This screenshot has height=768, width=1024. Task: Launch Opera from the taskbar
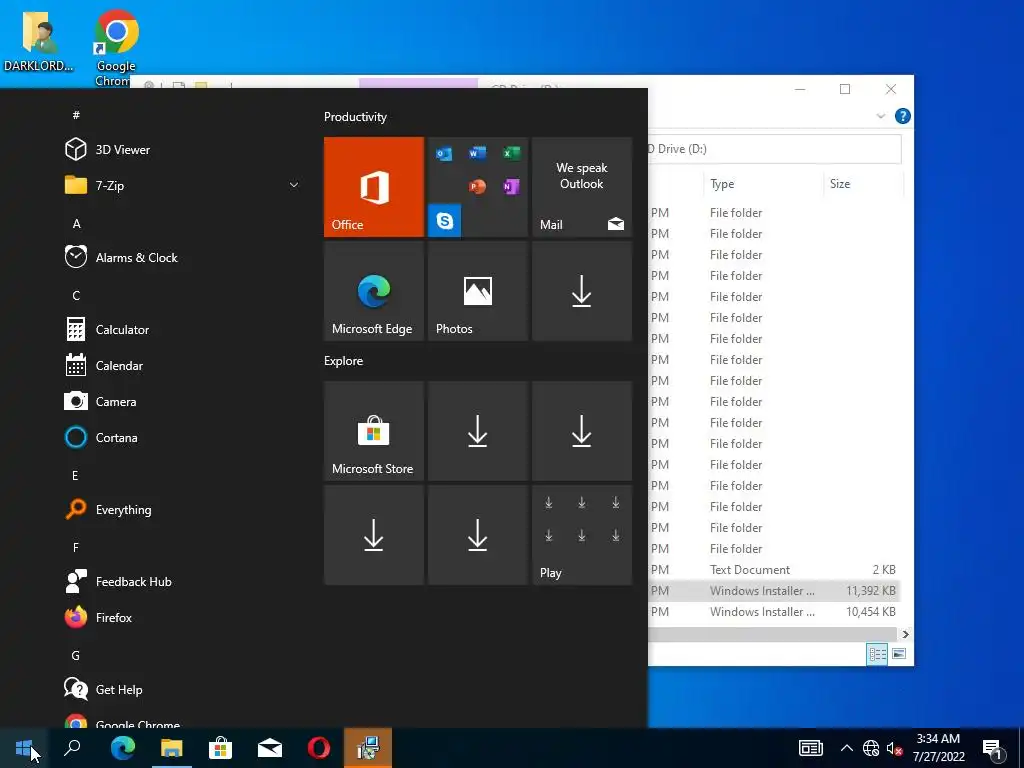[x=319, y=748]
